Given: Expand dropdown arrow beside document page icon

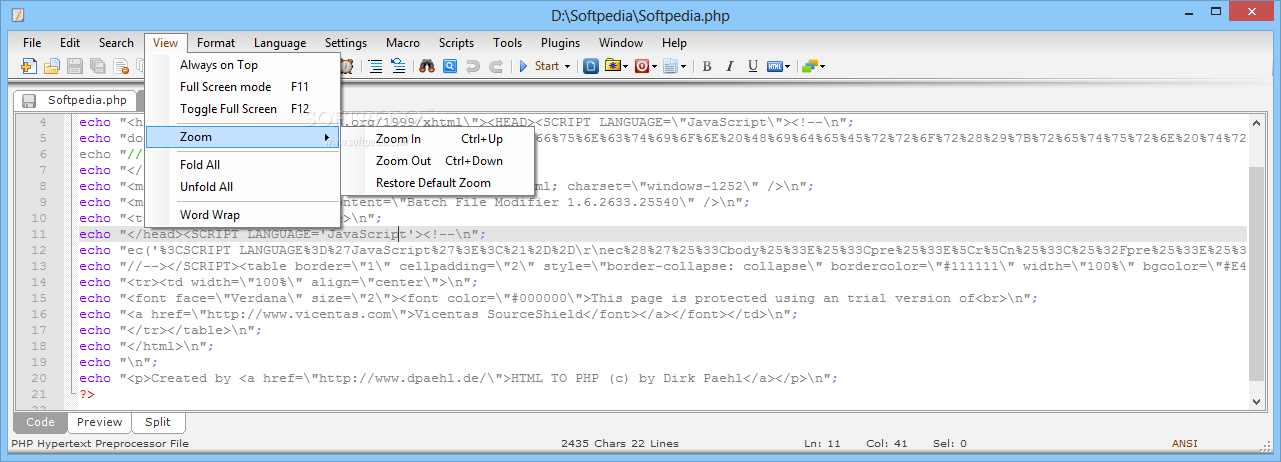Looking at the screenshot, I should click(x=683, y=67).
